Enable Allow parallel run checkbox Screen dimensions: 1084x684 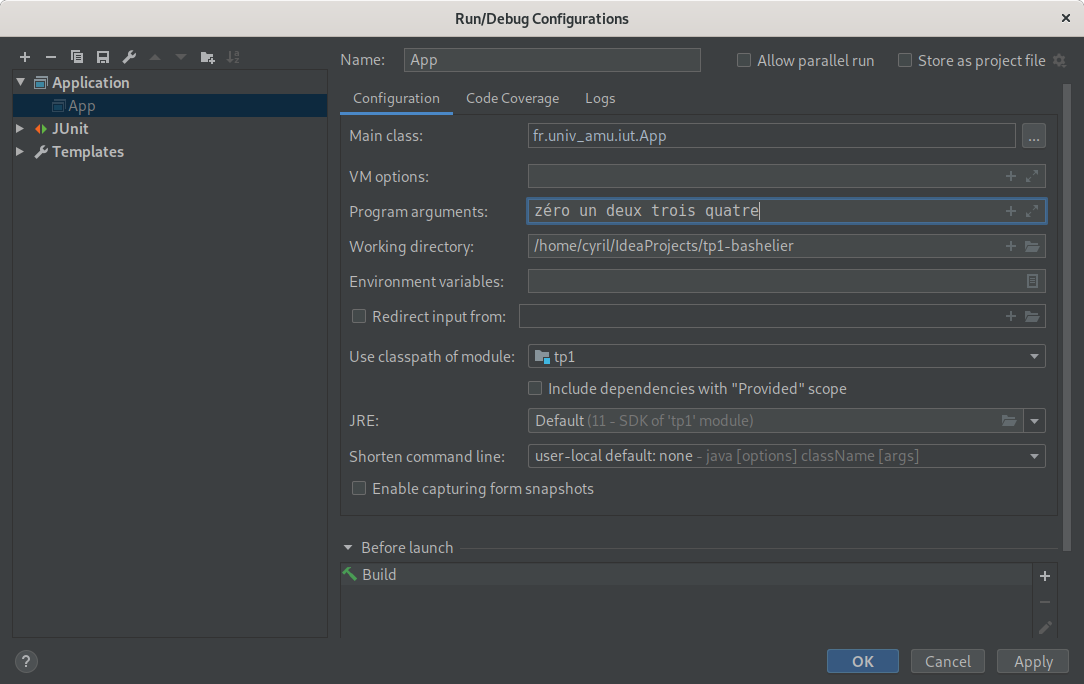(744, 61)
